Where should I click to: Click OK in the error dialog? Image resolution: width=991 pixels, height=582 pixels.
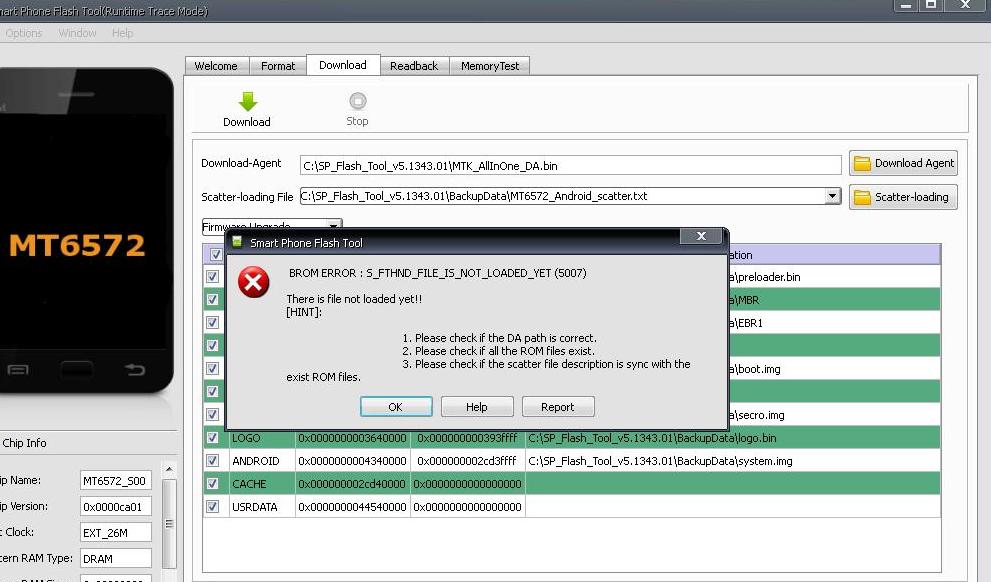(x=395, y=407)
